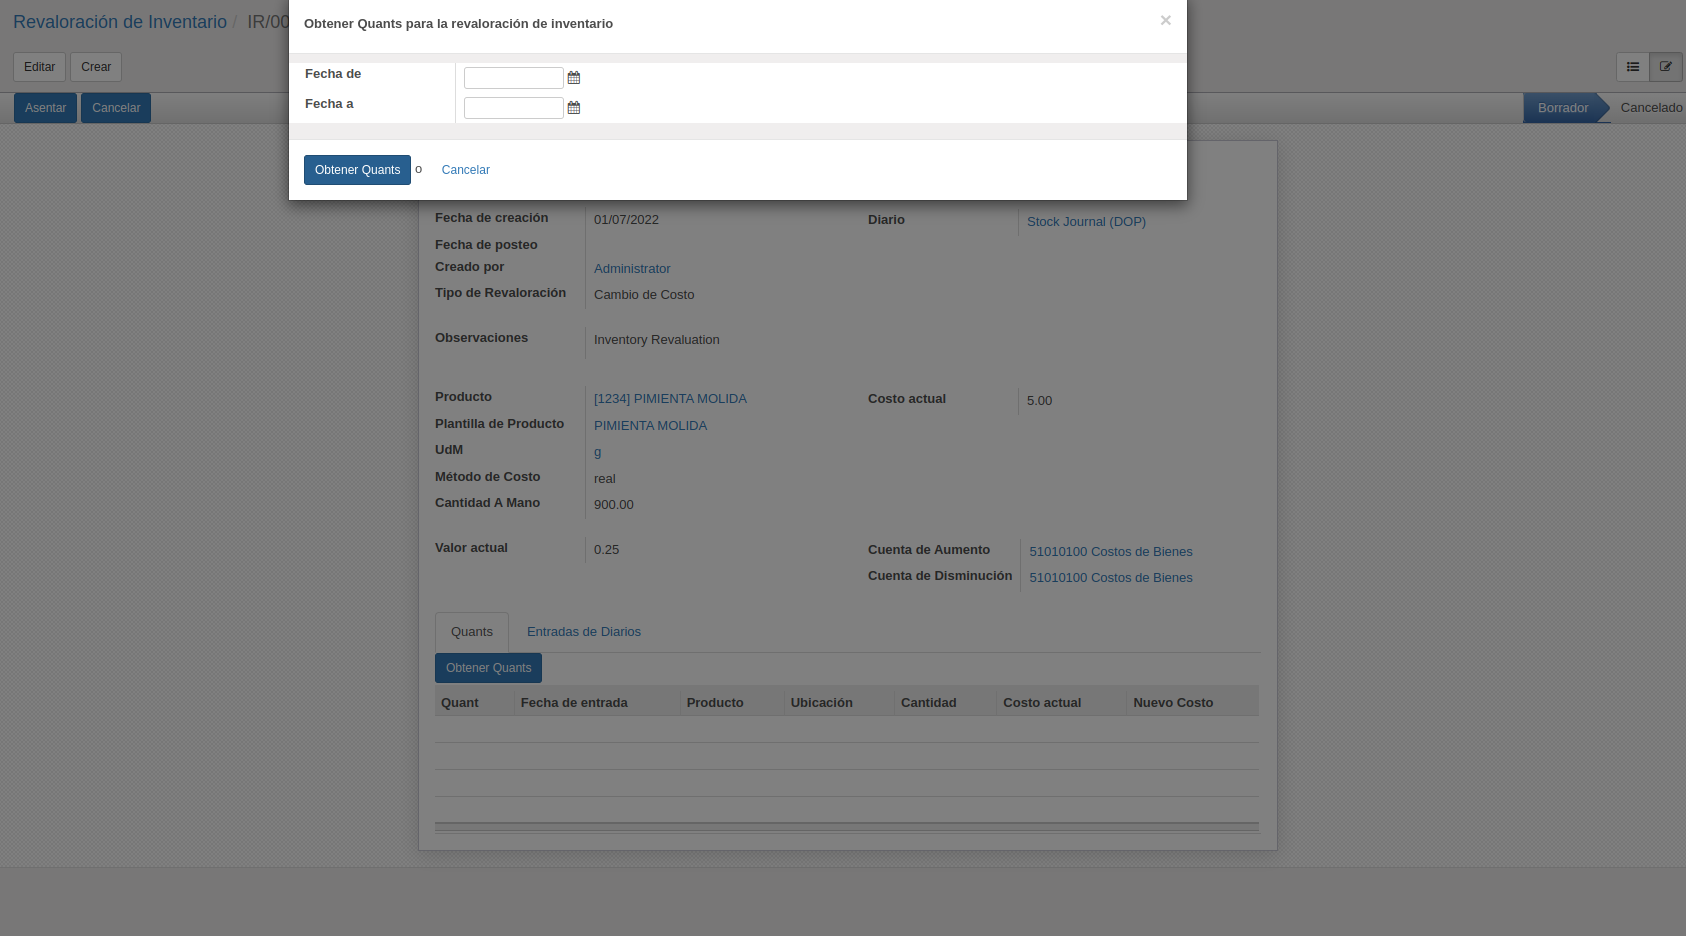Image resolution: width=1686 pixels, height=936 pixels.
Task: Click Obtener Quants button under Quants tab
Action: point(489,668)
